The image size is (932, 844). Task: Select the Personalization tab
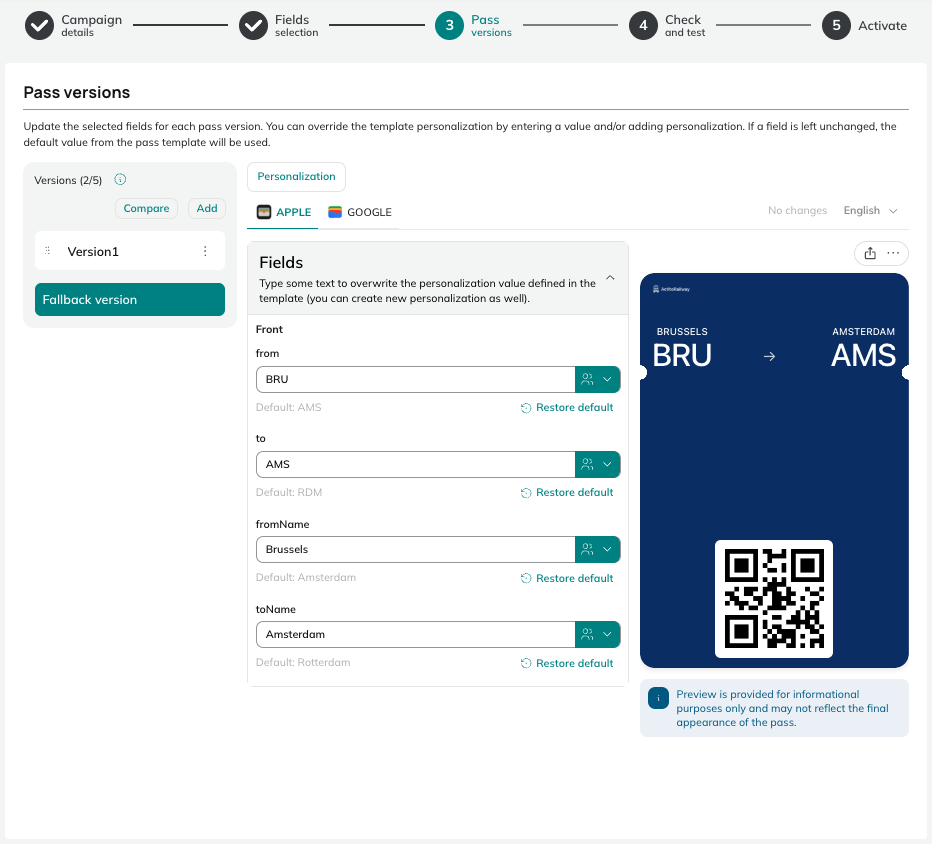(296, 177)
